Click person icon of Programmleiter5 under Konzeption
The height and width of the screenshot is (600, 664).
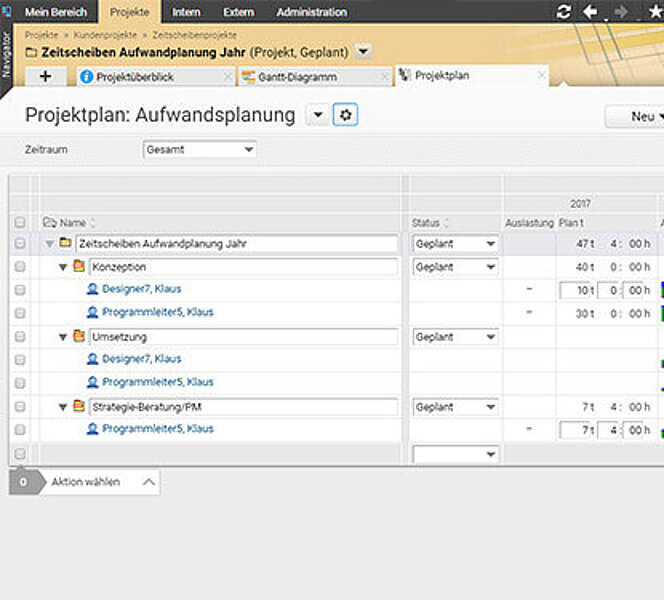point(92,312)
